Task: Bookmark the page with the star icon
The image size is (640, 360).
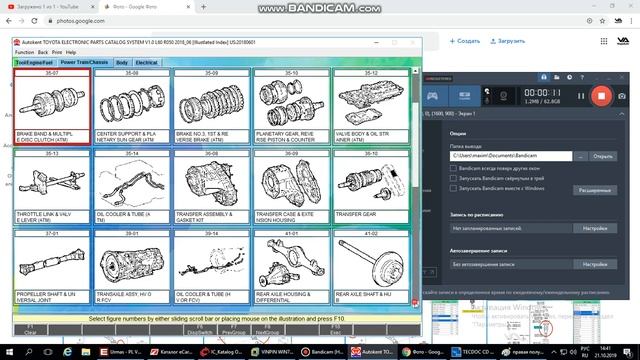Action: click(x=602, y=21)
